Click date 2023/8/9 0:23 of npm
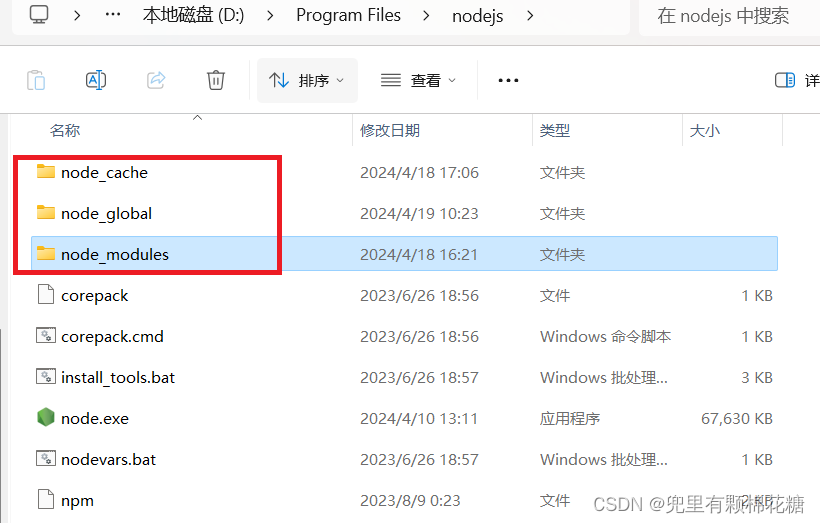The height and width of the screenshot is (523, 820). 410,501
